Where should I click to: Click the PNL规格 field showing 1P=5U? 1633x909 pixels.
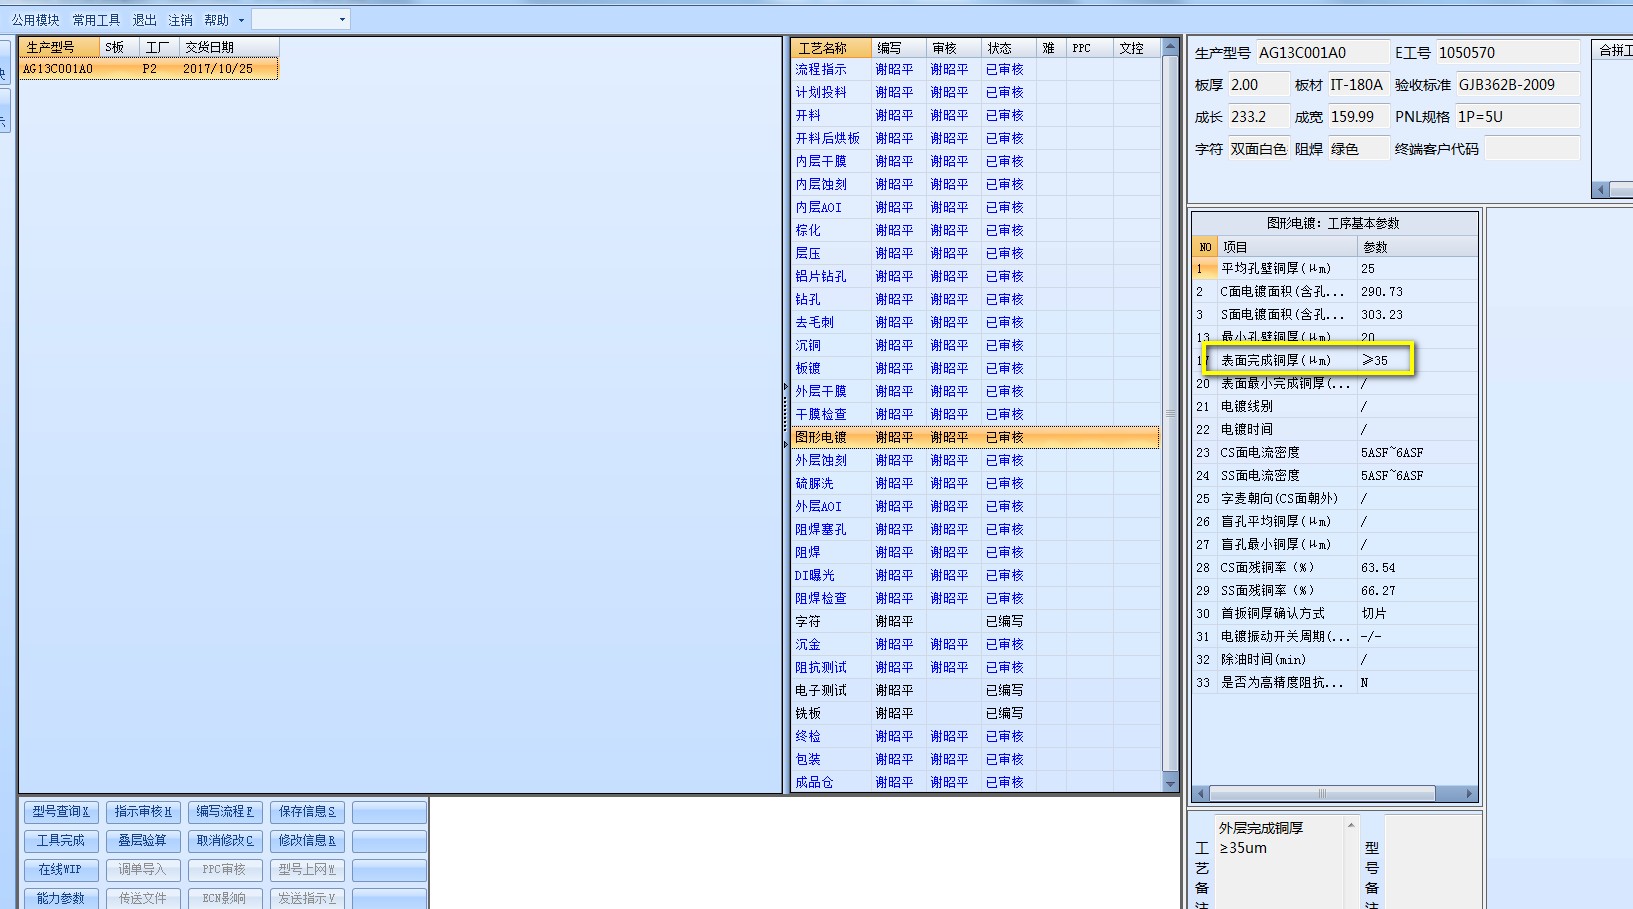[x=1517, y=117]
